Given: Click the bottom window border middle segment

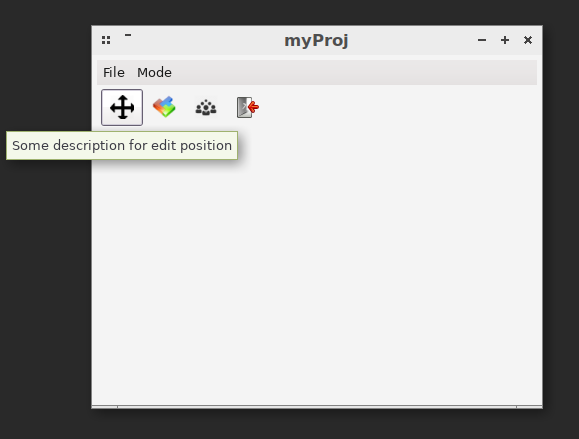Looking at the screenshot, I should (317, 407).
